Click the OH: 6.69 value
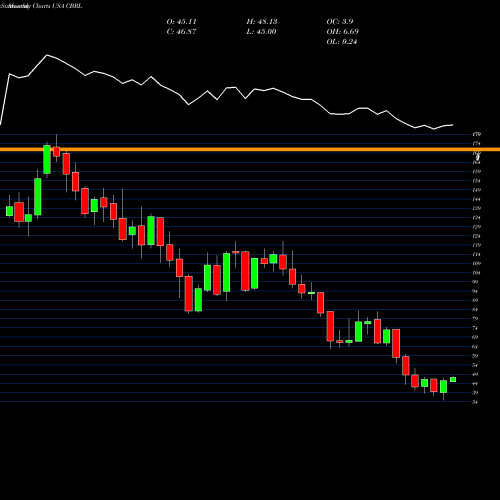 pos(342,32)
